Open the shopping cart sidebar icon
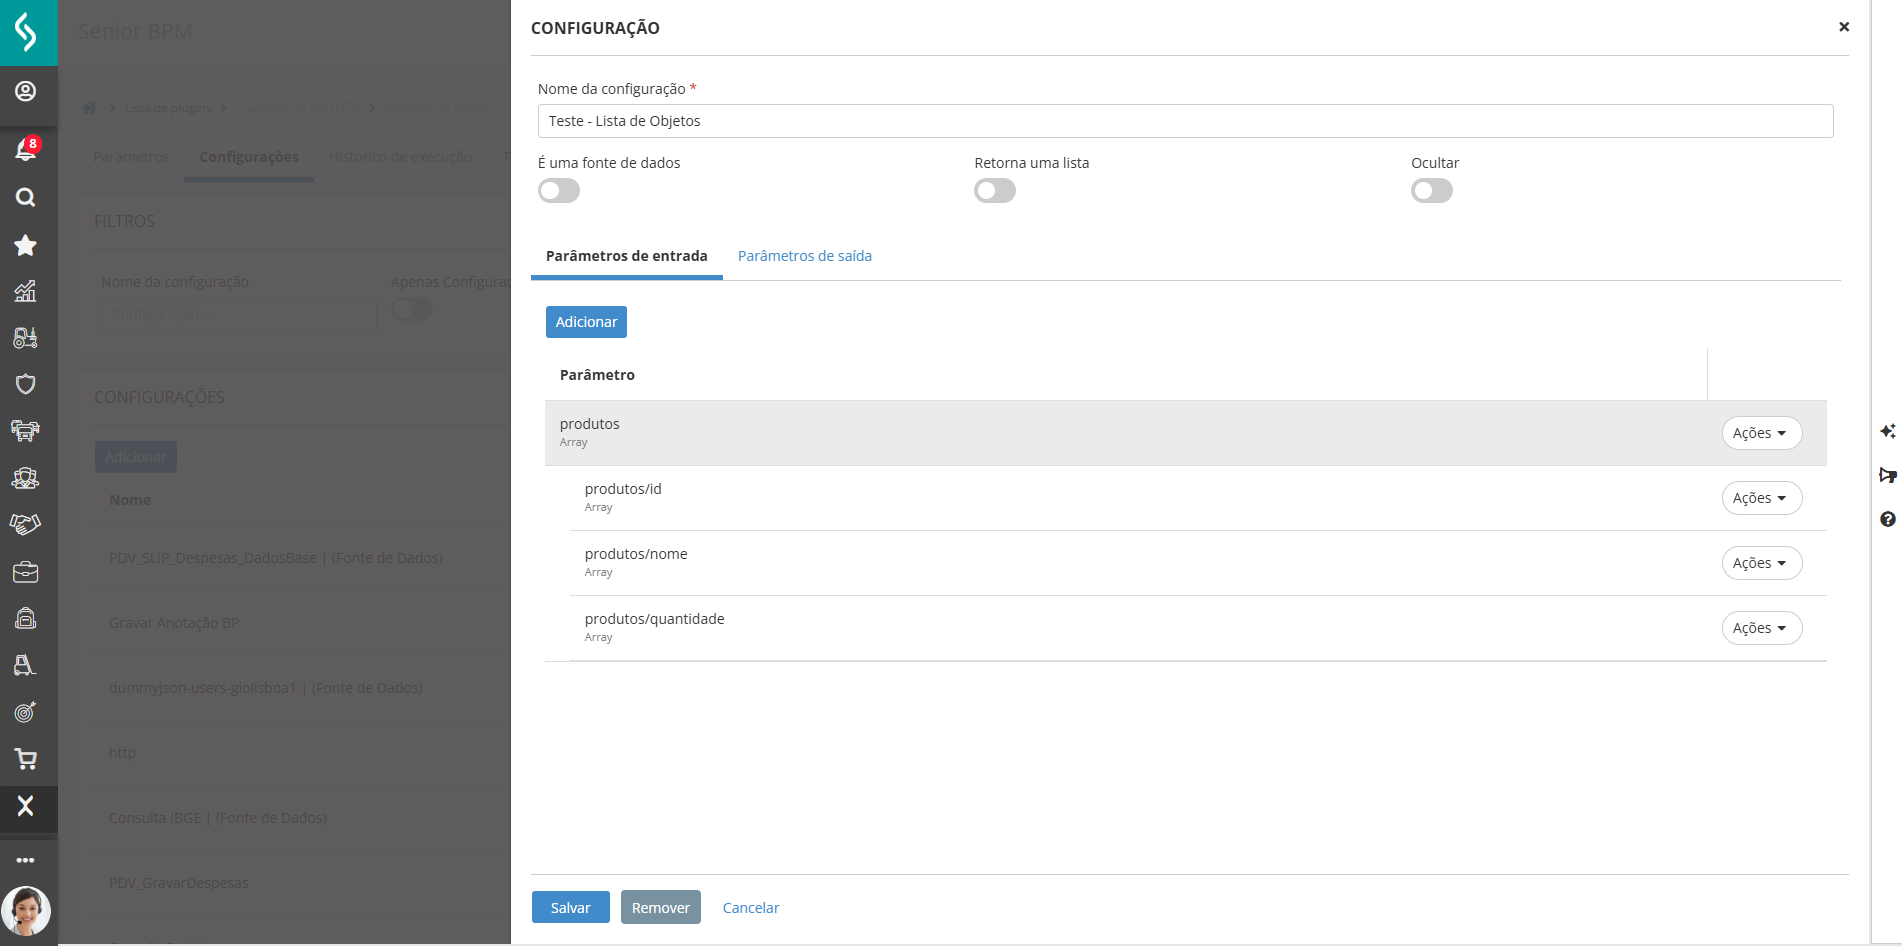The image size is (1902, 946). tap(26, 759)
